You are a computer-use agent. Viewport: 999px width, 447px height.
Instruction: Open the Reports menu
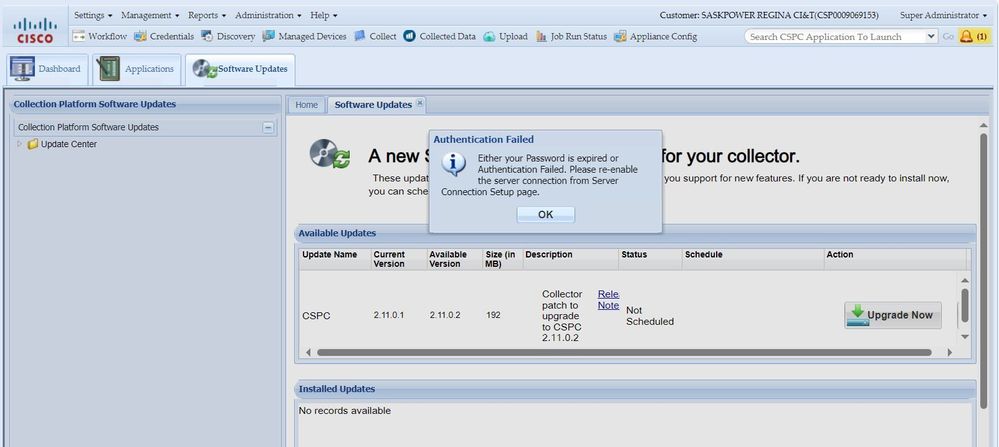tap(207, 15)
